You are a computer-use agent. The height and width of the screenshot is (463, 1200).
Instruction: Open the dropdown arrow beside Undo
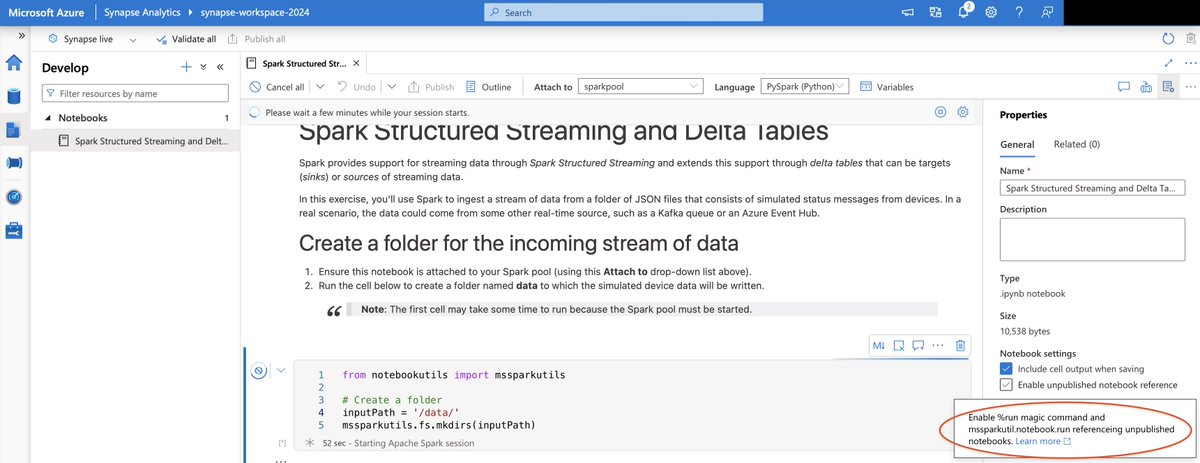pyautogui.click(x=392, y=87)
